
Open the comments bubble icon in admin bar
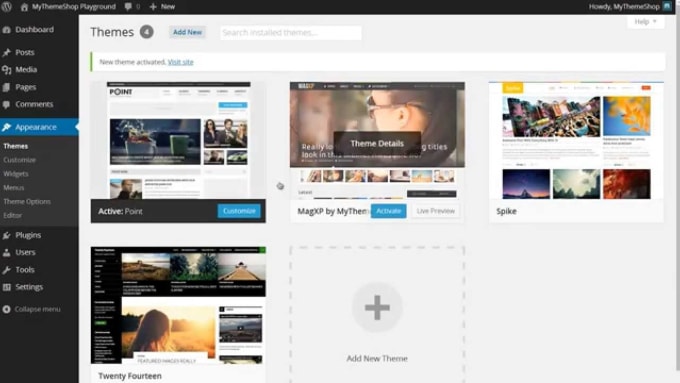click(x=128, y=7)
